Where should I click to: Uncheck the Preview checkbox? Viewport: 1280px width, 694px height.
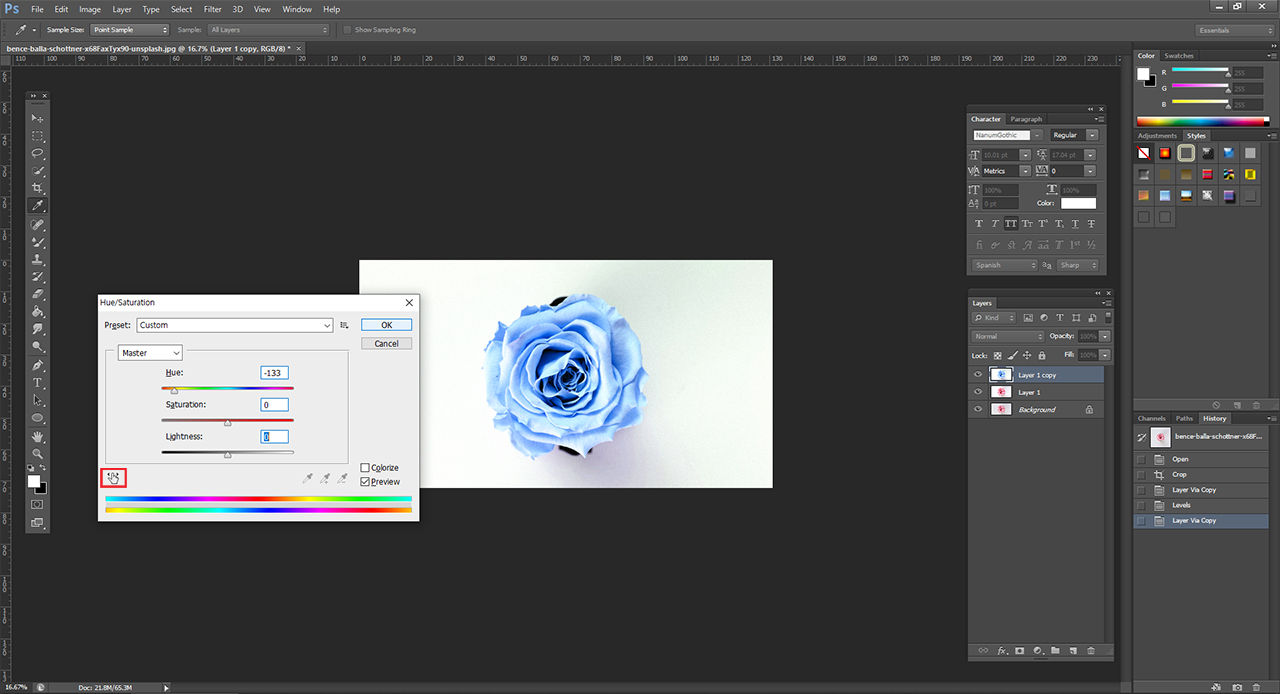pos(366,482)
